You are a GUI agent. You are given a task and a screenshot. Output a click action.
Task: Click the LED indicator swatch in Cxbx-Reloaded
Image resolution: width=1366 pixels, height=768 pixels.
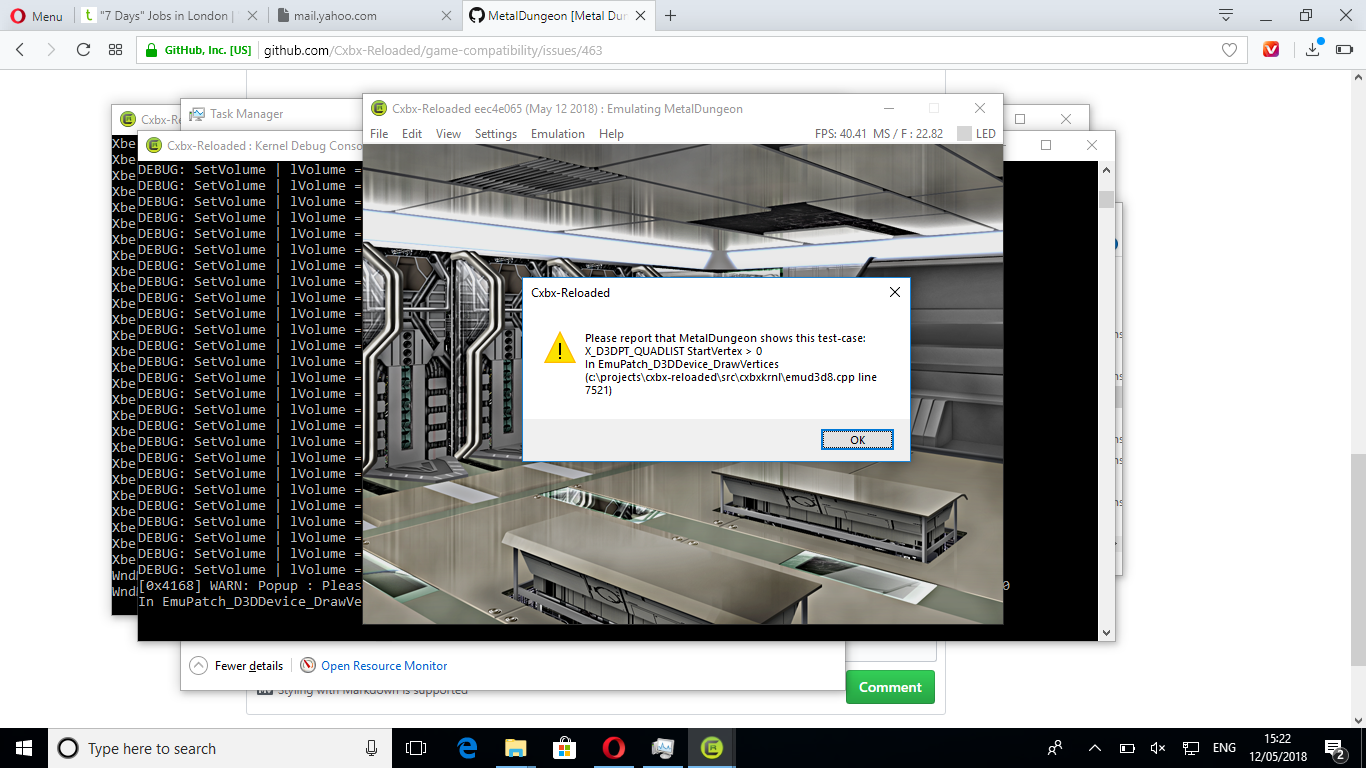pyautogui.click(x=964, y=134)
